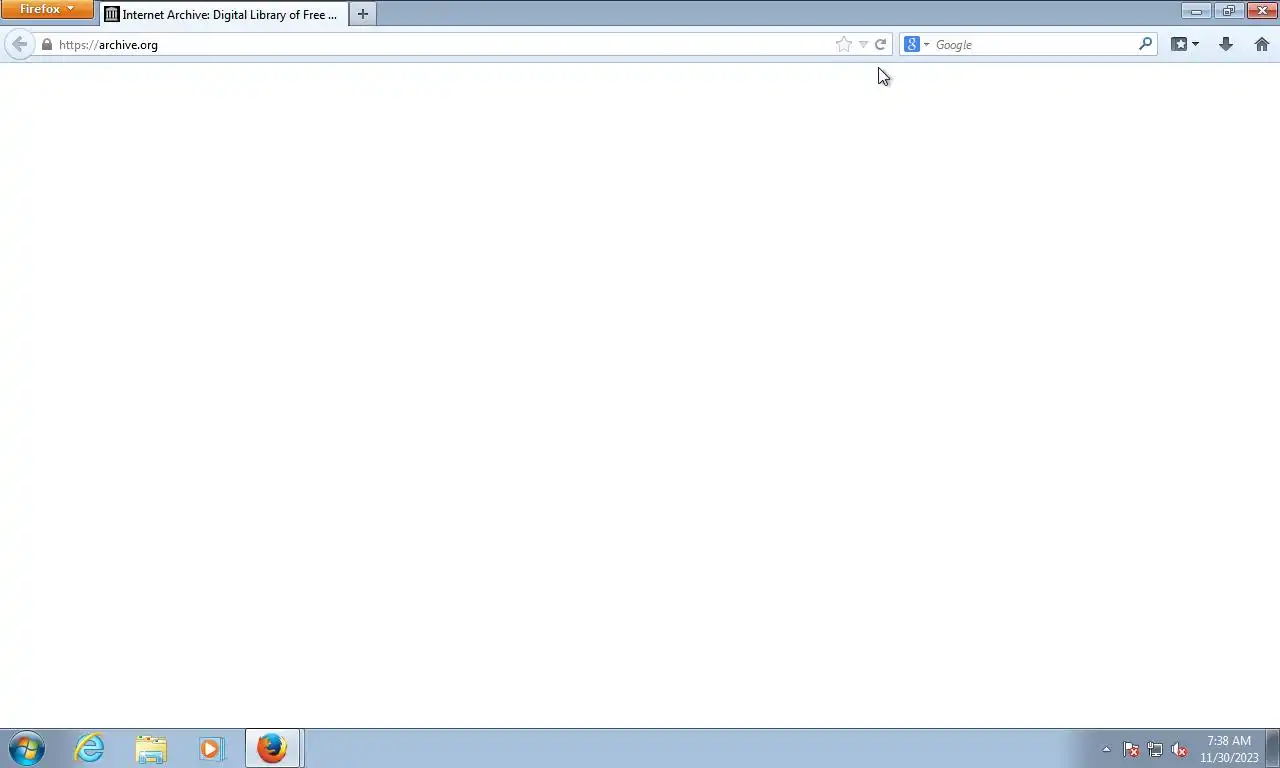Viewport: 1280px width, 768px height.
Task: Focus the archive.org URL address field
Action: [443, 45]
